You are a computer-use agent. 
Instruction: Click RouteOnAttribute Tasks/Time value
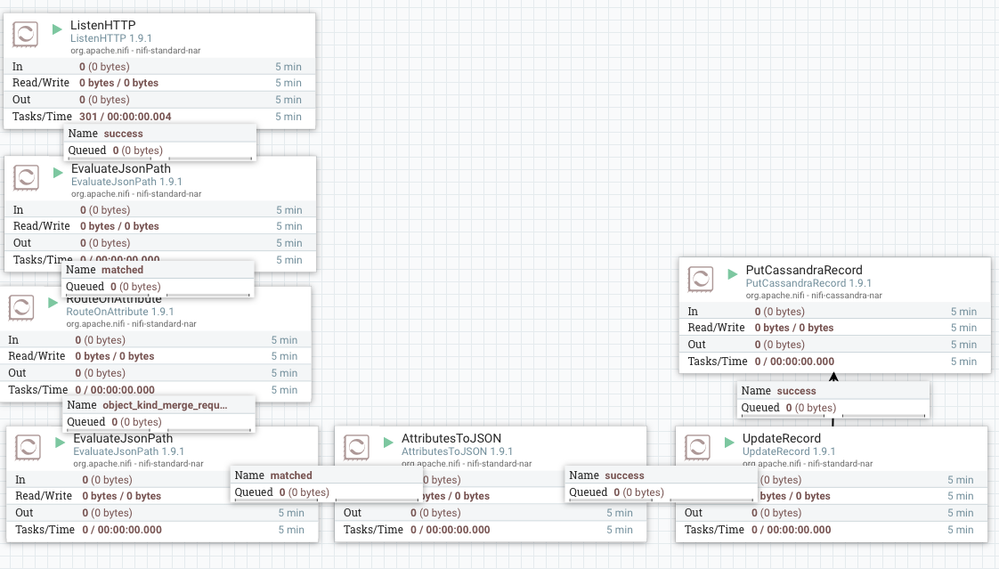(x=115, y=390)
